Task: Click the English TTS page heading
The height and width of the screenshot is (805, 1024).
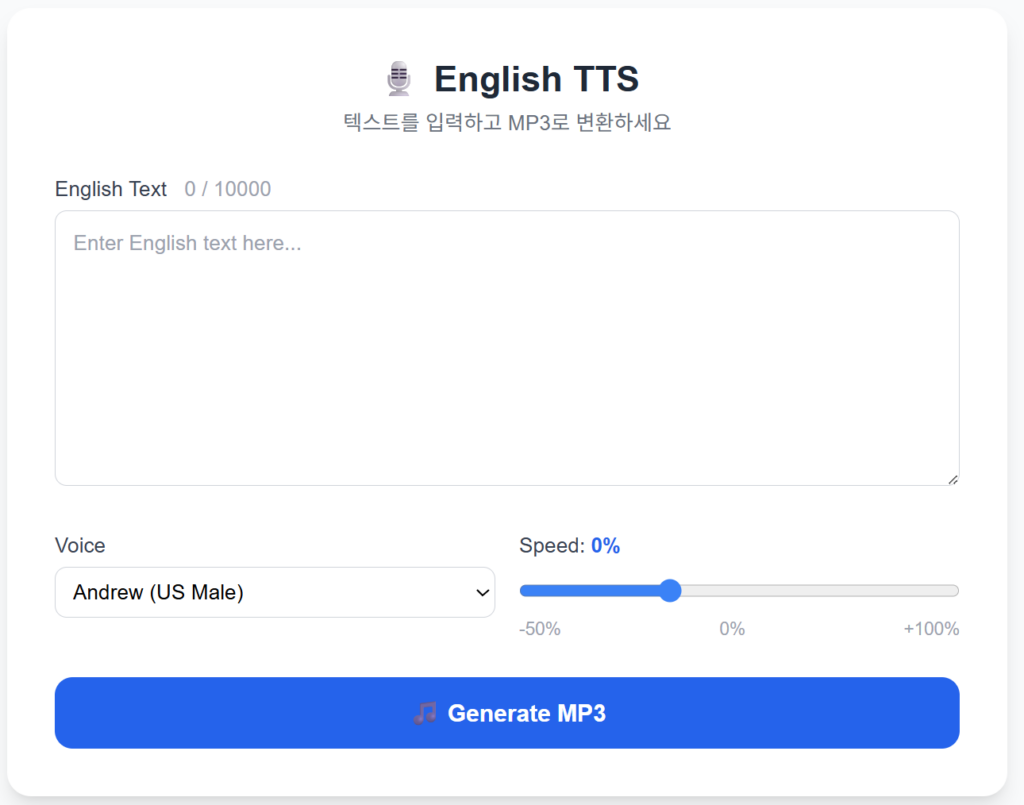Action: click(x=536, y=78)
